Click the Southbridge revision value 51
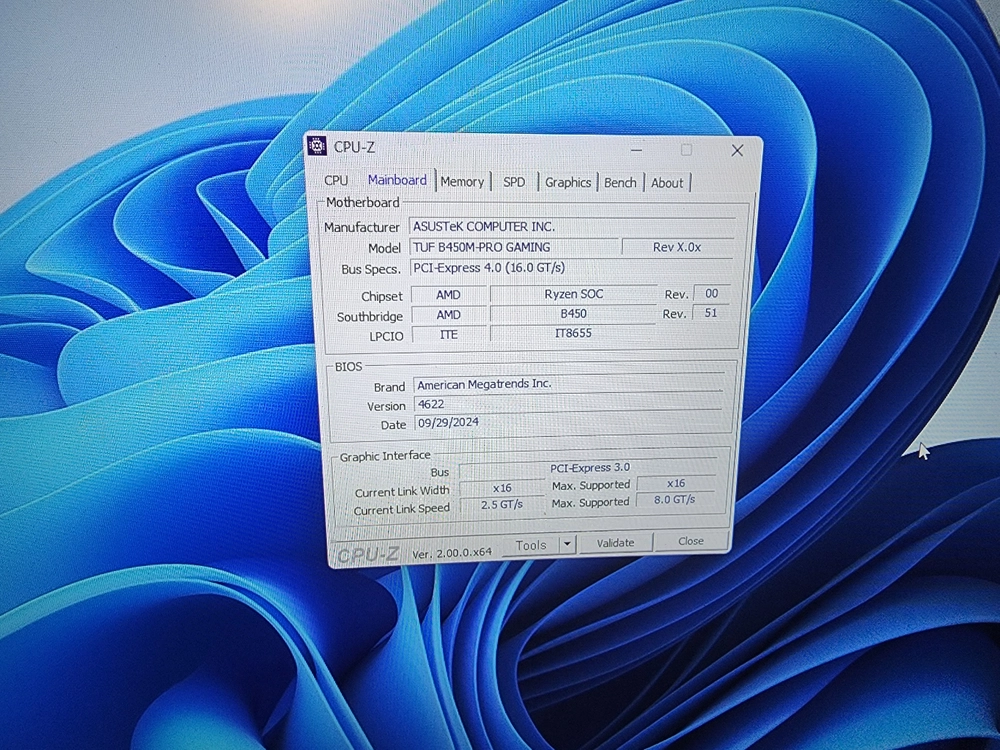The width and height of the screenshot is (1000, 750). tap(711, 313)
